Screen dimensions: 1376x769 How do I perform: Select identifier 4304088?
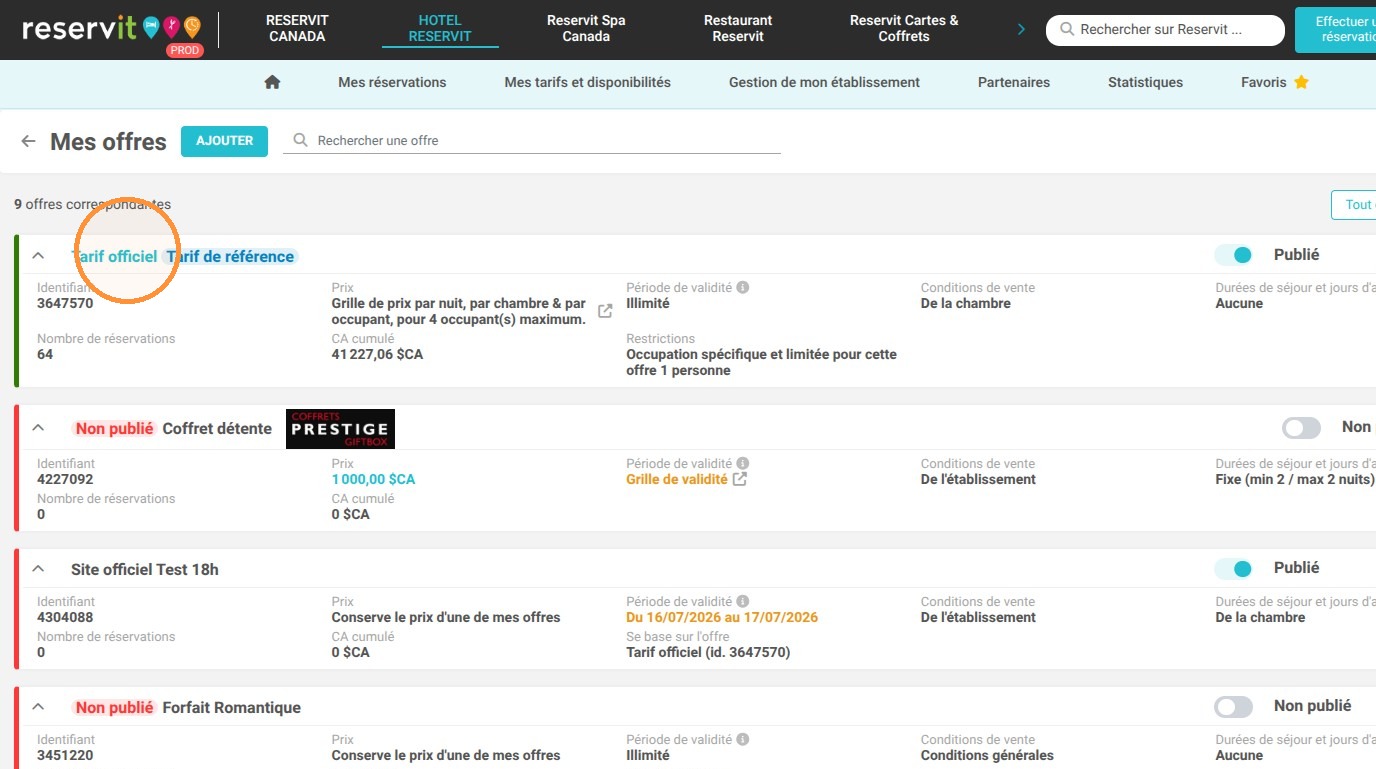tap(65, 617)
